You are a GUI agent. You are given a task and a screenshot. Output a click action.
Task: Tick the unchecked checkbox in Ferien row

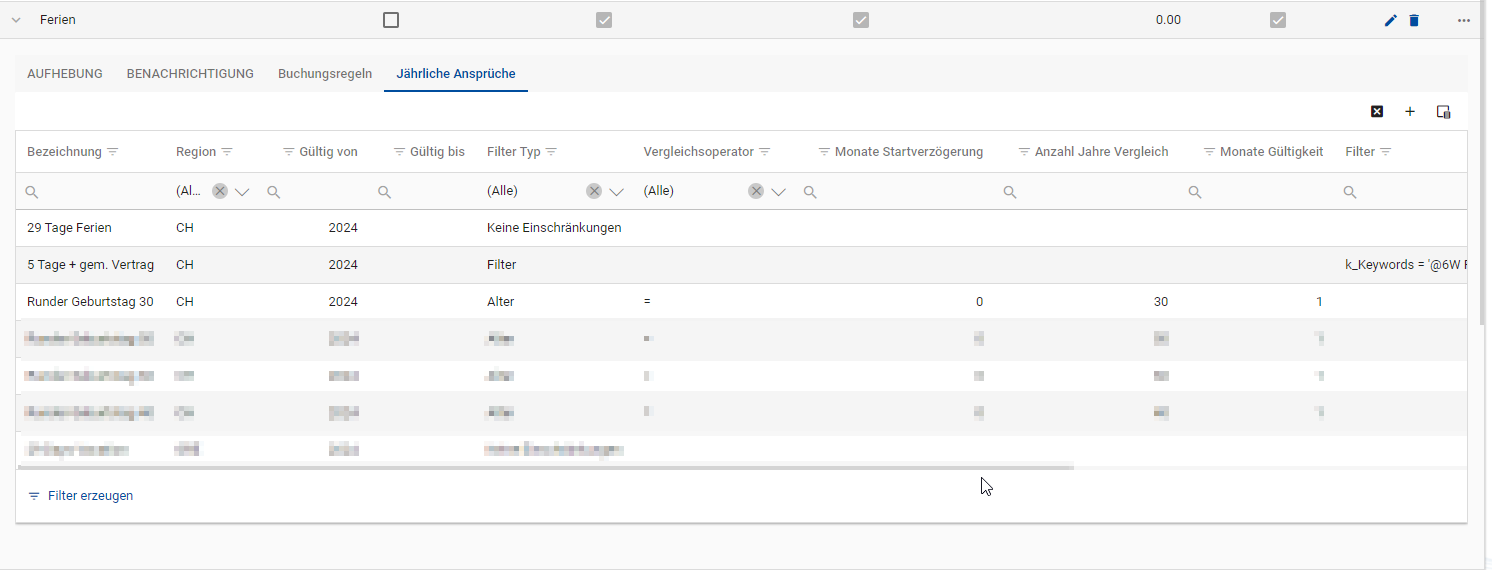391,20
